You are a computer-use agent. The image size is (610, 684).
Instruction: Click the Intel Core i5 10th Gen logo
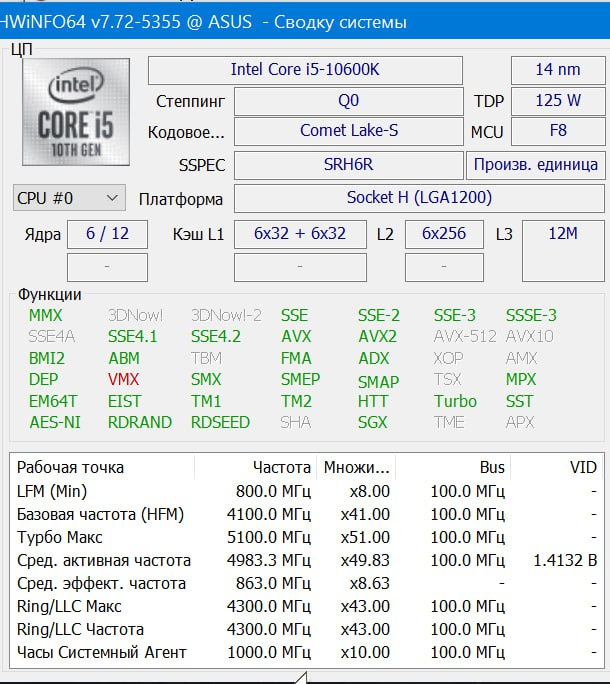(76, 112)
